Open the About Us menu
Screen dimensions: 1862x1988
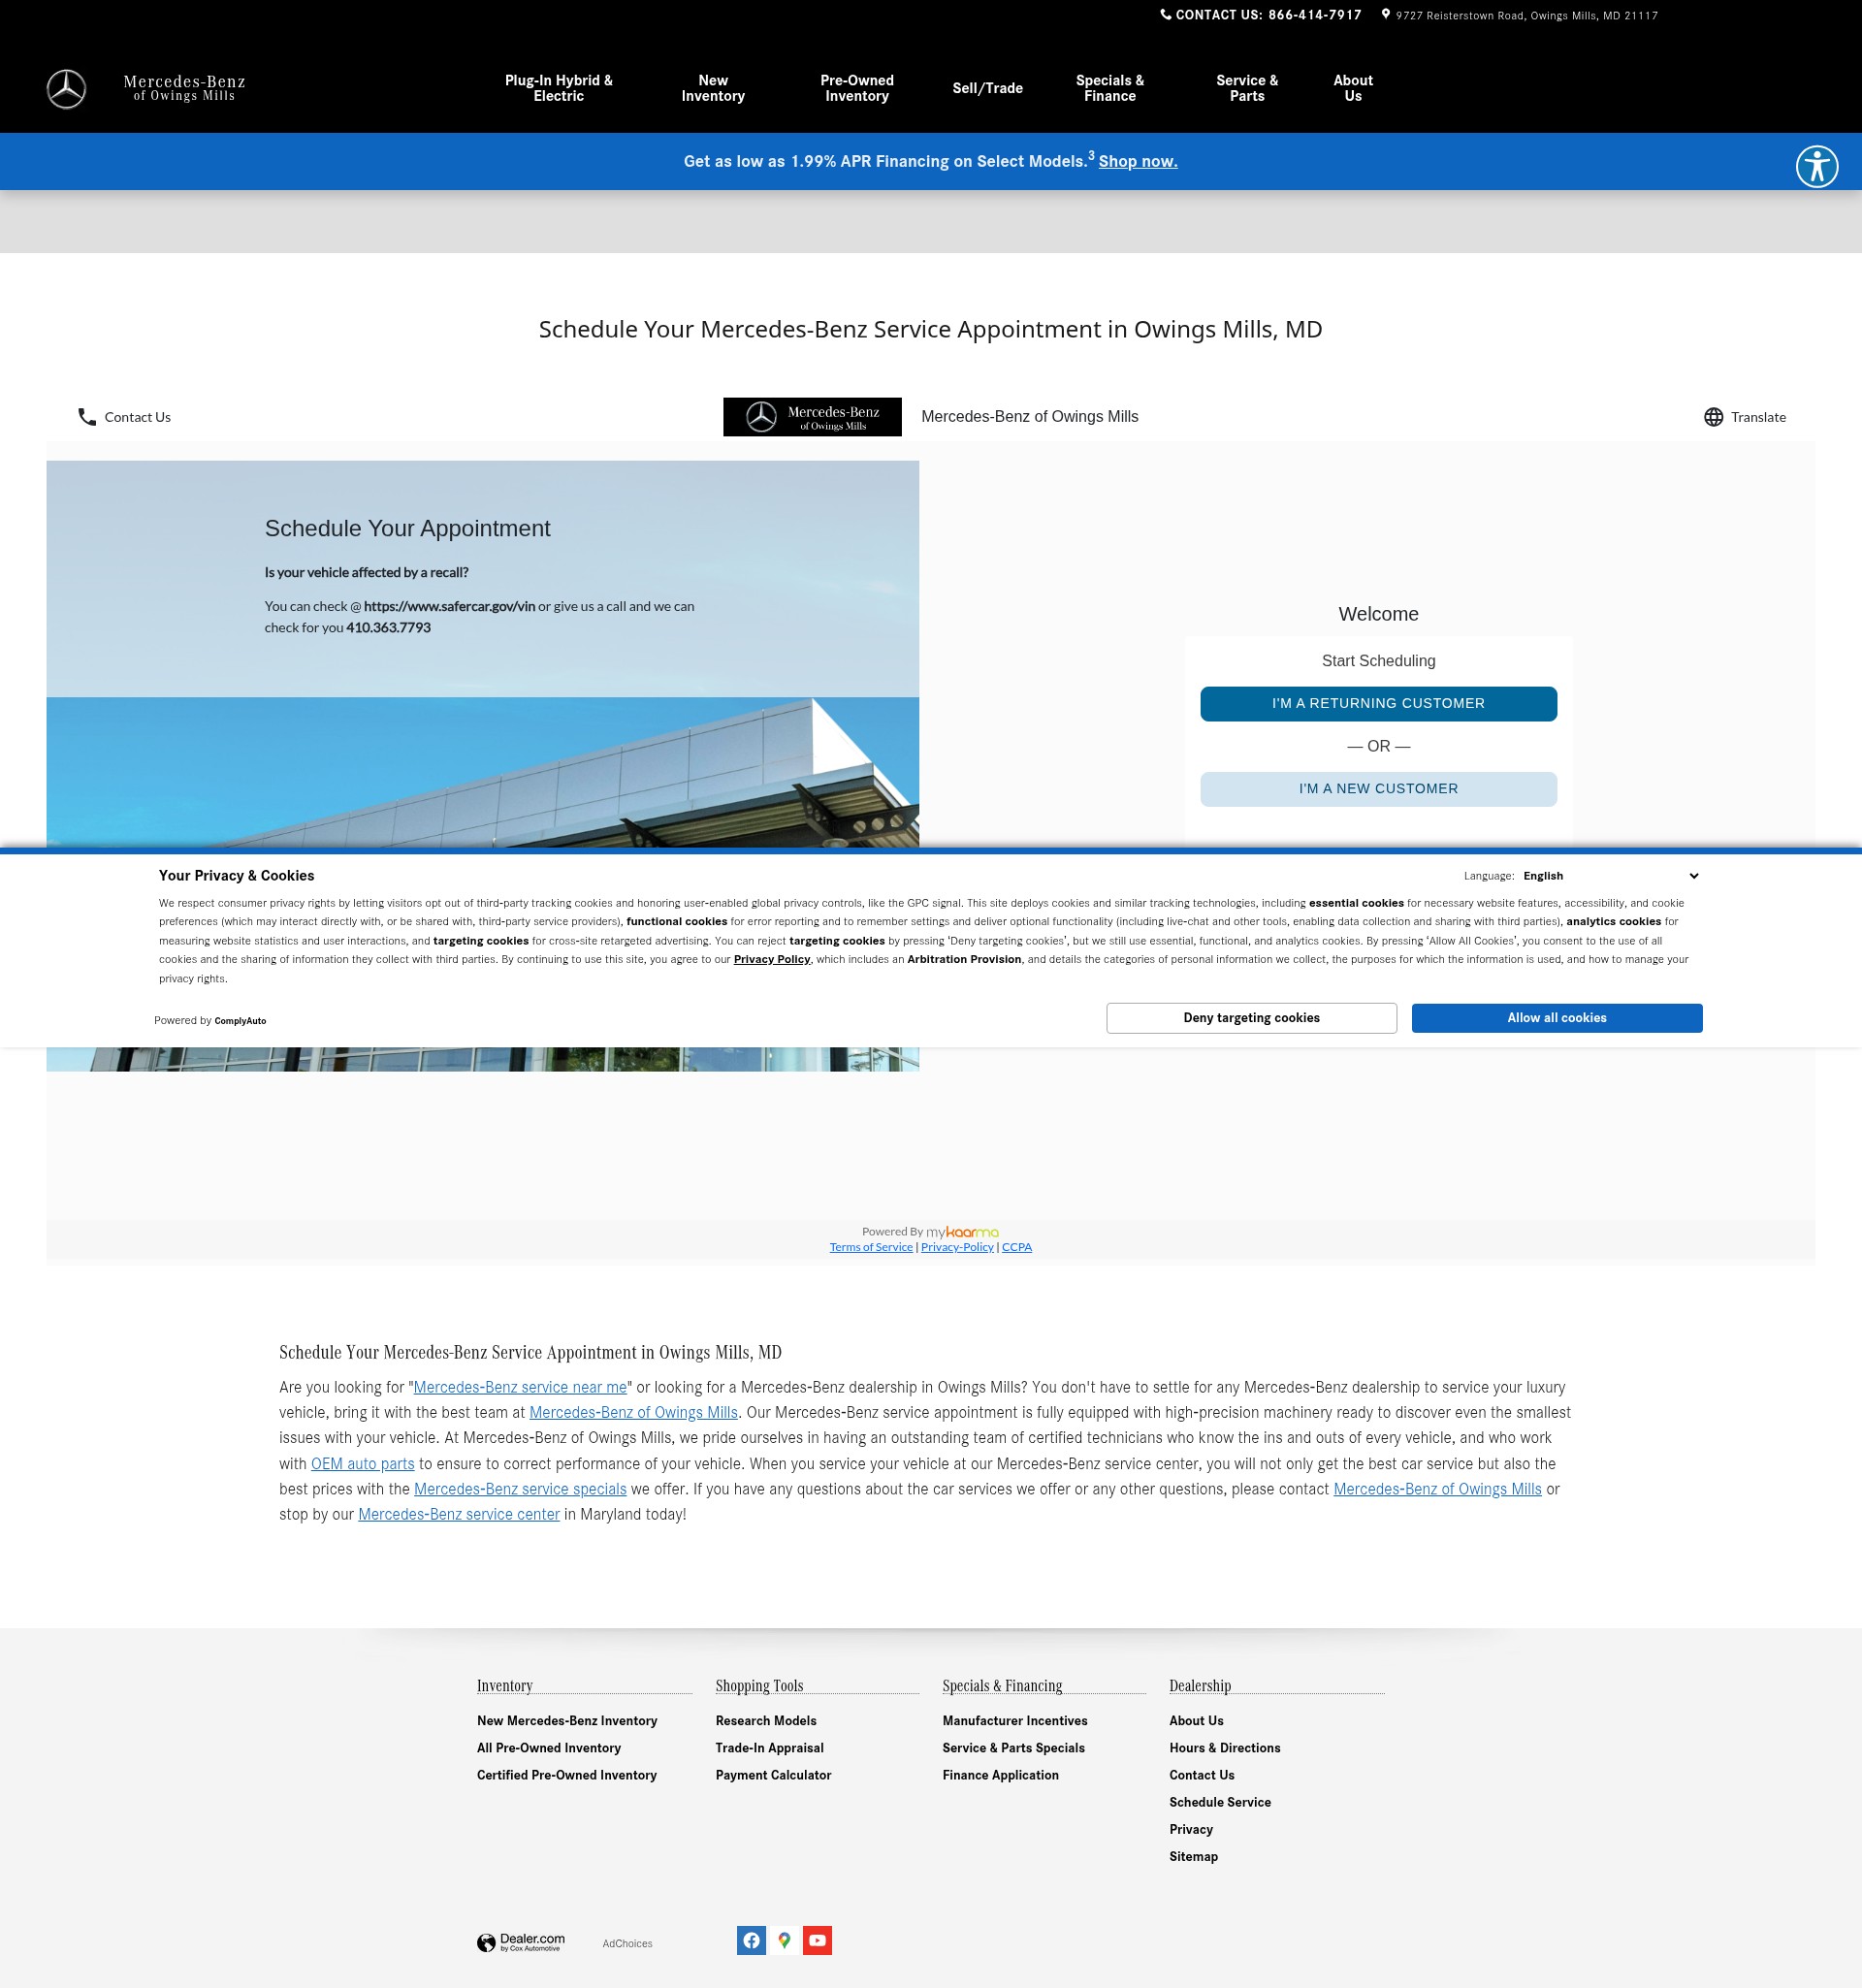click(1353, 89)
